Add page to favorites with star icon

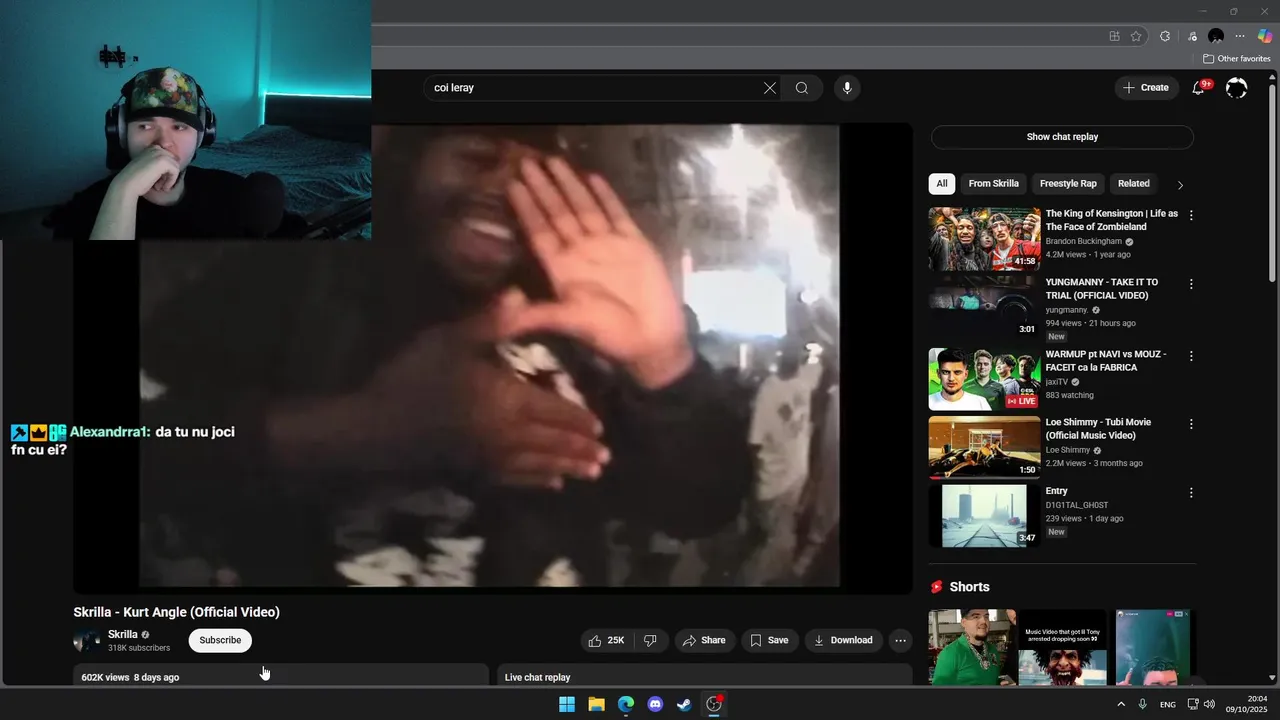1136,36
